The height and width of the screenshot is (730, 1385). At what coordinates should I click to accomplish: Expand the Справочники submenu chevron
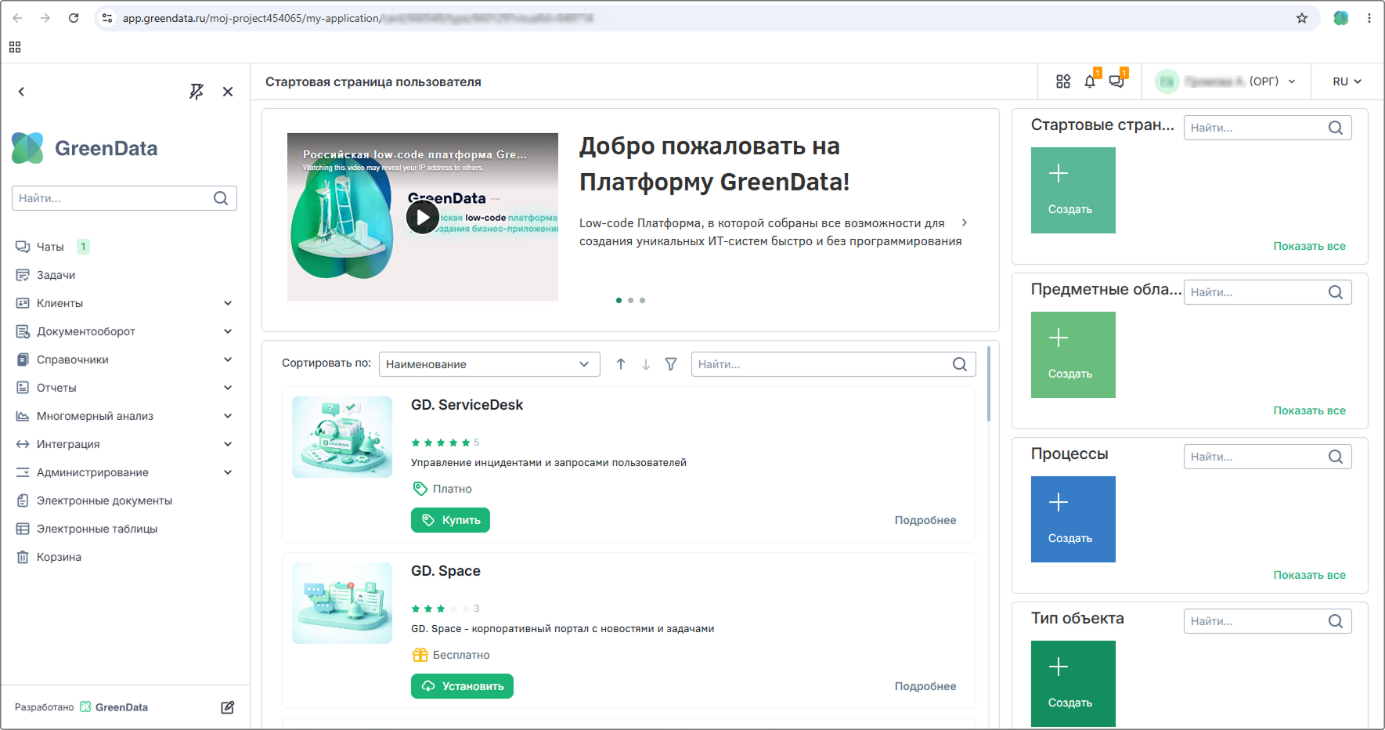(x=228, y=359)
